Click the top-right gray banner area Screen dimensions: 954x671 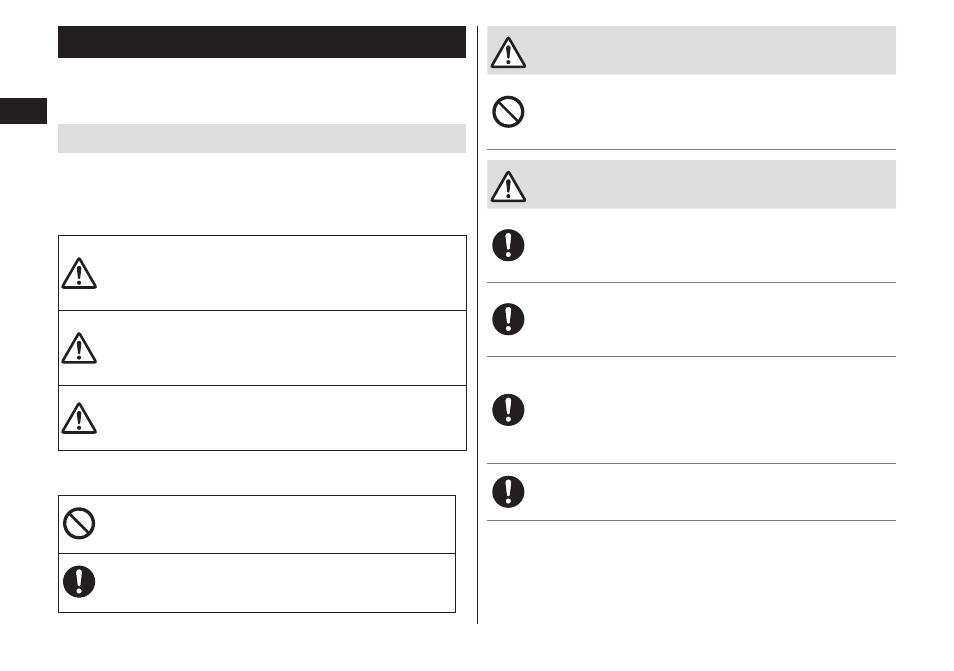(x=691, y=50)
